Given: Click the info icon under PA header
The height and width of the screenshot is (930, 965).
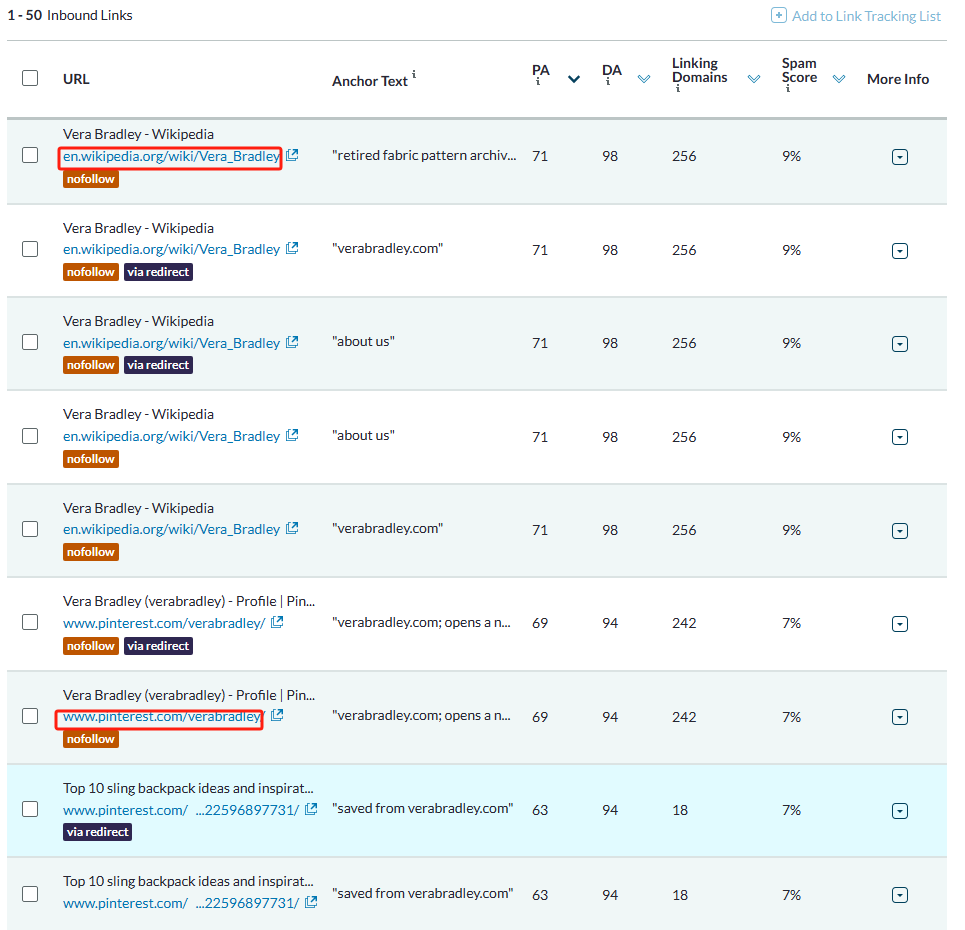Looking at the screenshot, I should [538, 84].
